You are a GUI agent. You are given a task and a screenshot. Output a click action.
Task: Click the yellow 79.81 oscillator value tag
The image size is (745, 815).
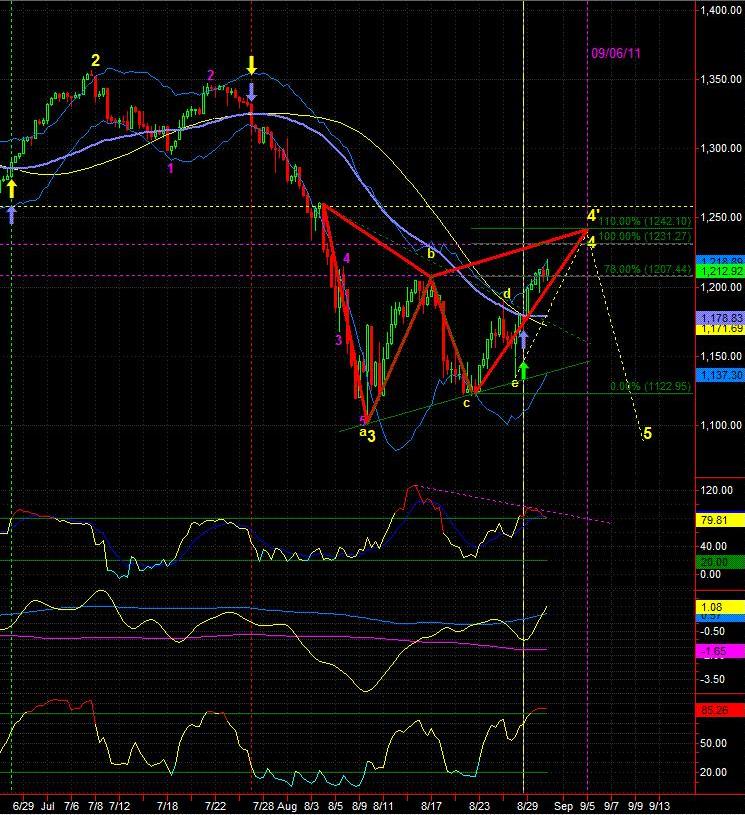[722, 520]
